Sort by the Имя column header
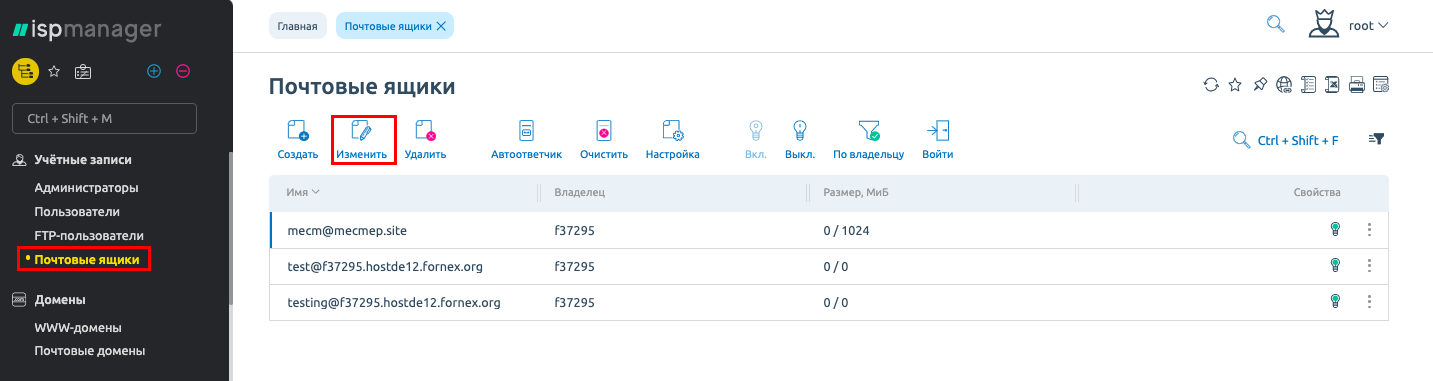The height and width of the screenshot is (381, 1433). 302,192
